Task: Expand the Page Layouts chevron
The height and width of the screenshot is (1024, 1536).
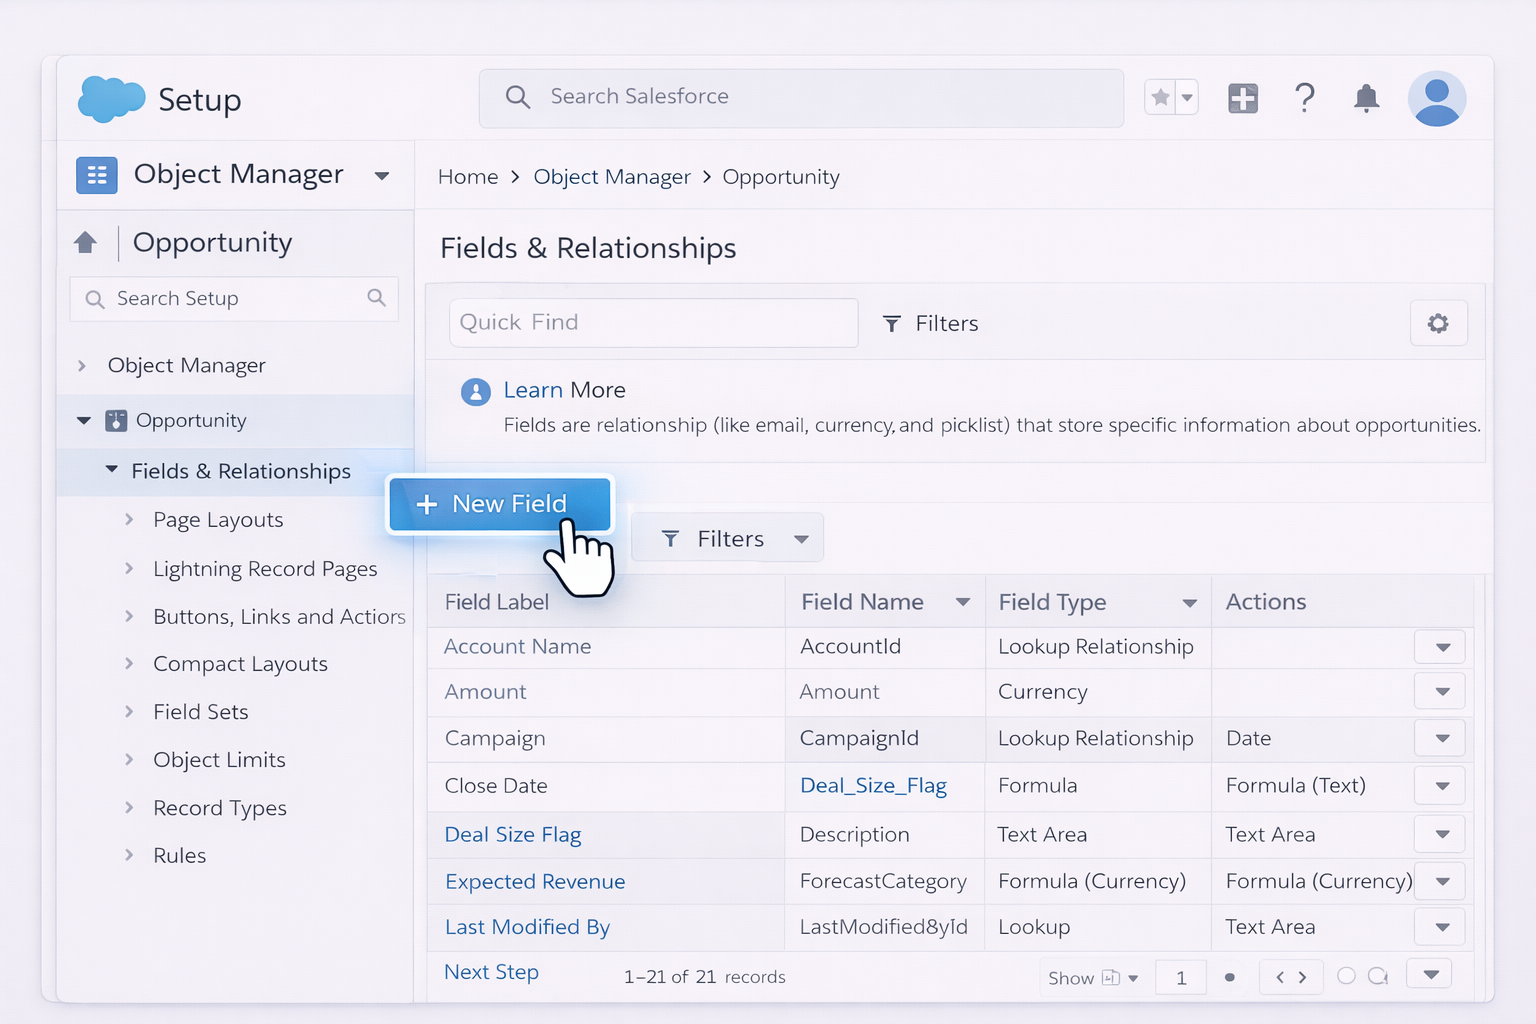Action: 129,519
